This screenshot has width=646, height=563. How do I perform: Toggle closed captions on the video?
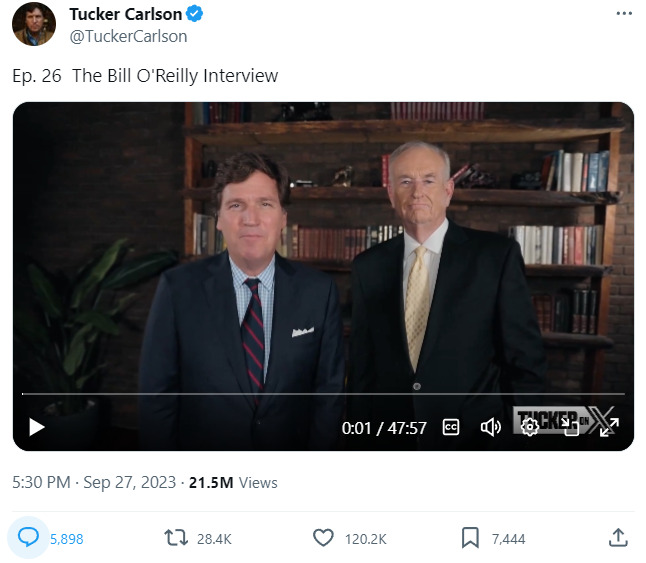tap(451, 427)
